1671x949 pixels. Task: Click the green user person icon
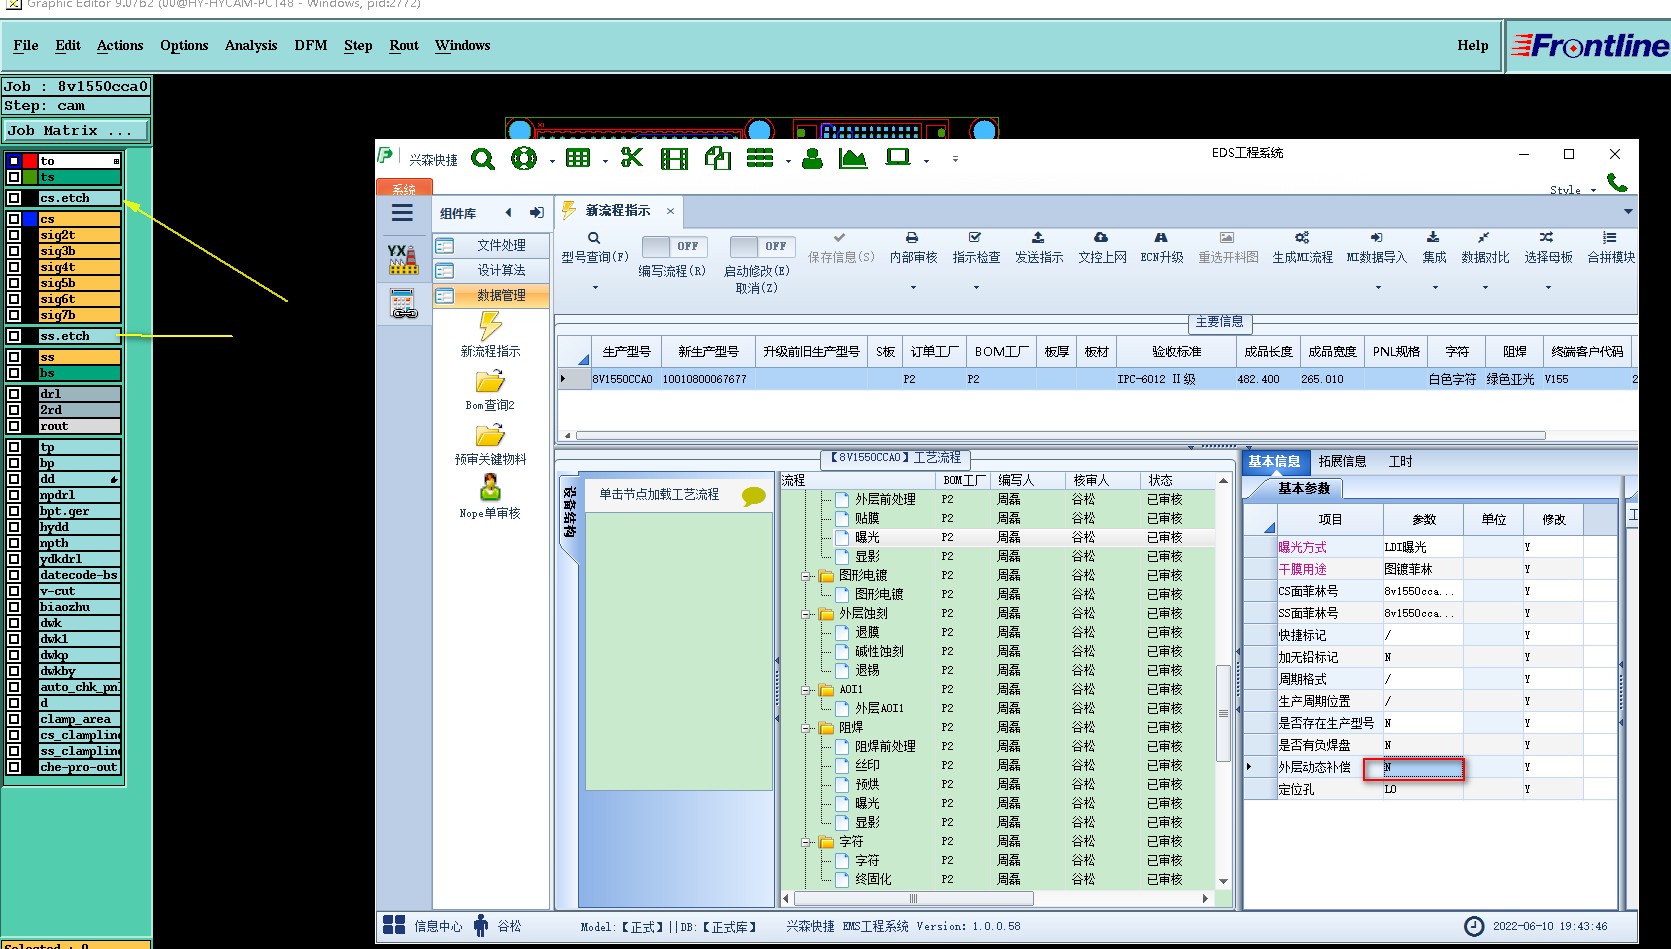click(x=813, y=158)
